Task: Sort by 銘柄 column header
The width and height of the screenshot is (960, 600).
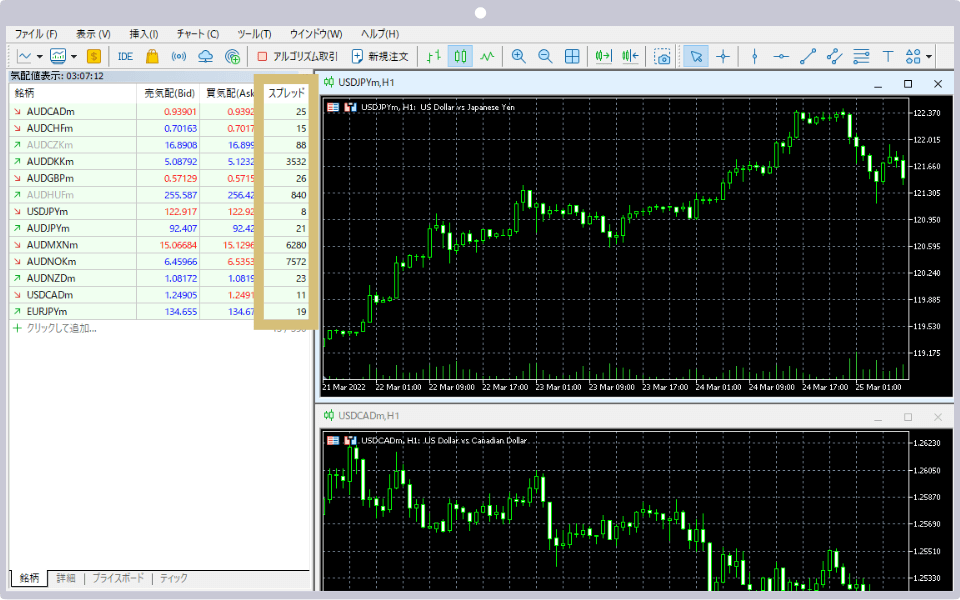Action: pos(72,93)
